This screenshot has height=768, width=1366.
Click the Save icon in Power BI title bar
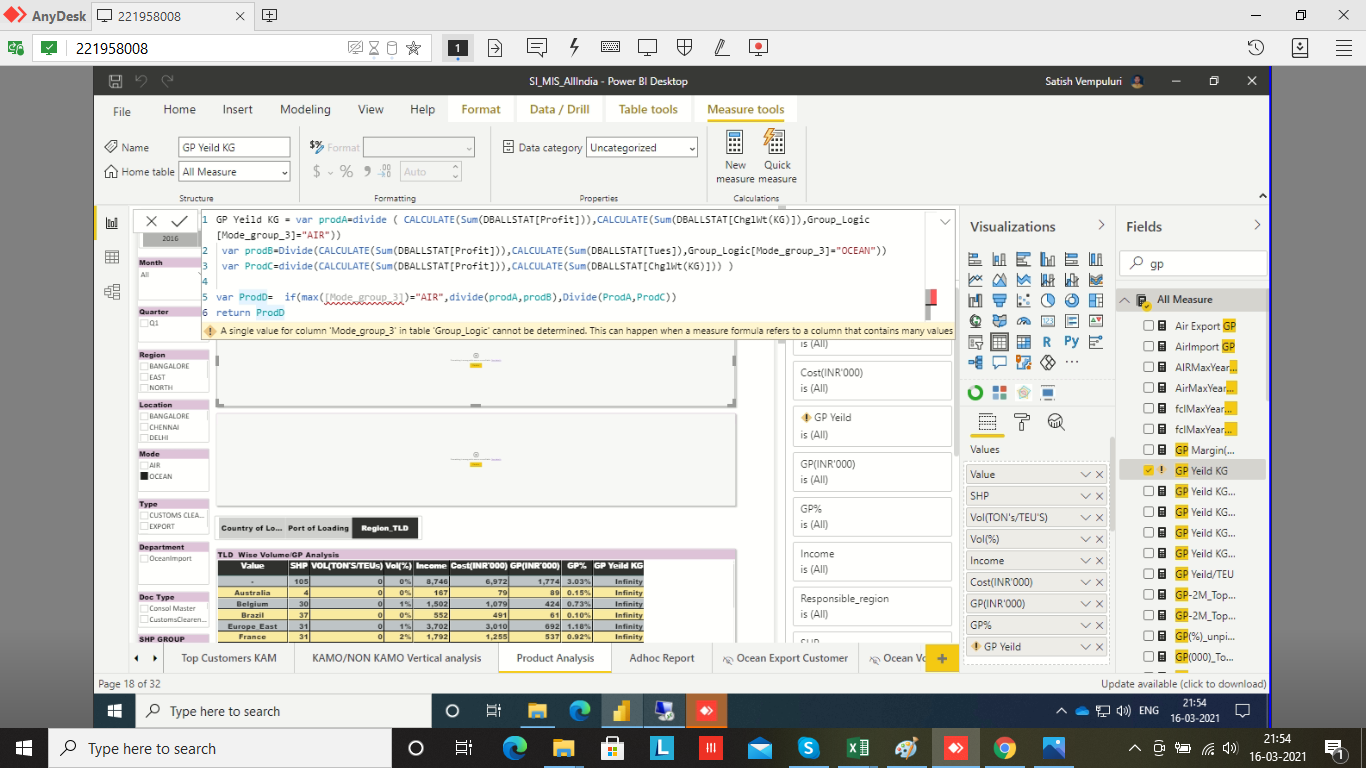click(115, 81)
